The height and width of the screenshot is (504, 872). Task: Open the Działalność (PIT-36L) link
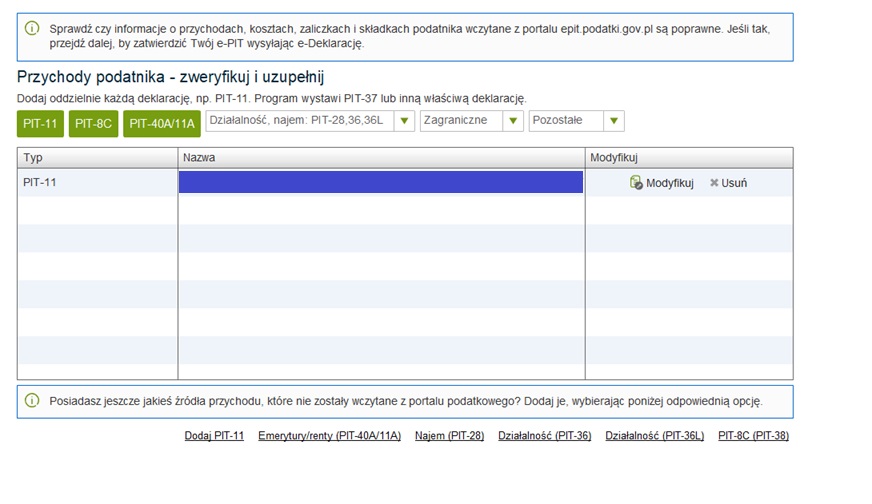(654, 436)
